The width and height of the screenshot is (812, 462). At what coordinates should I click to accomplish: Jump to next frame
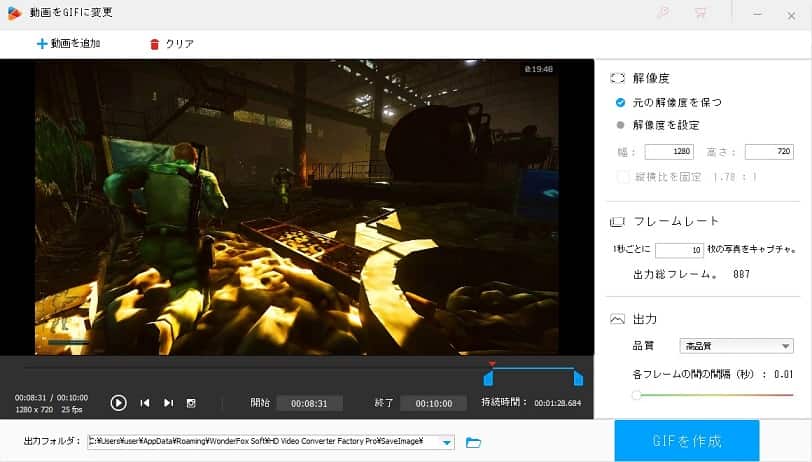coord(168,402)
